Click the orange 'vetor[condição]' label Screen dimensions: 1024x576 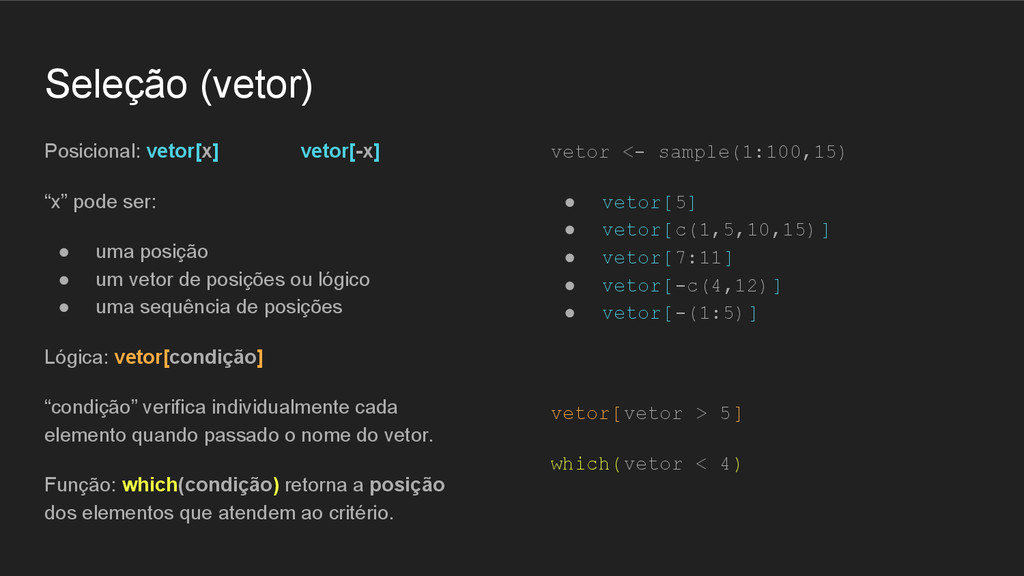pyautogui.click(x=189, y=357)
